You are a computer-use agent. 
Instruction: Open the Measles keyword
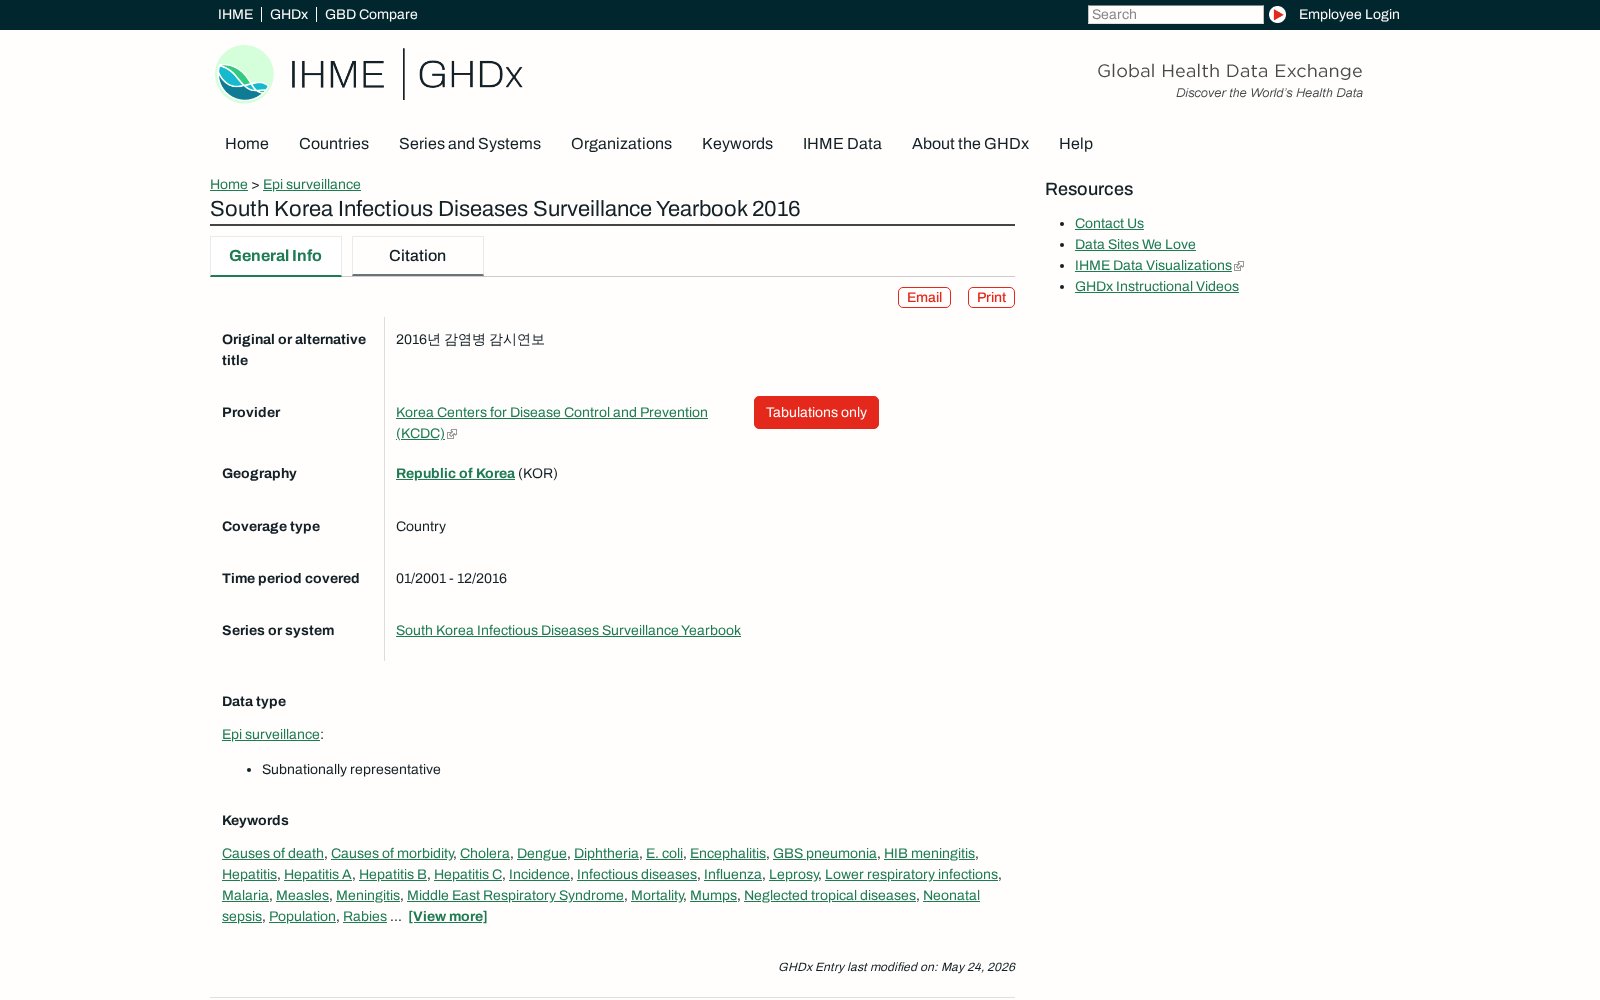[302, 895]
